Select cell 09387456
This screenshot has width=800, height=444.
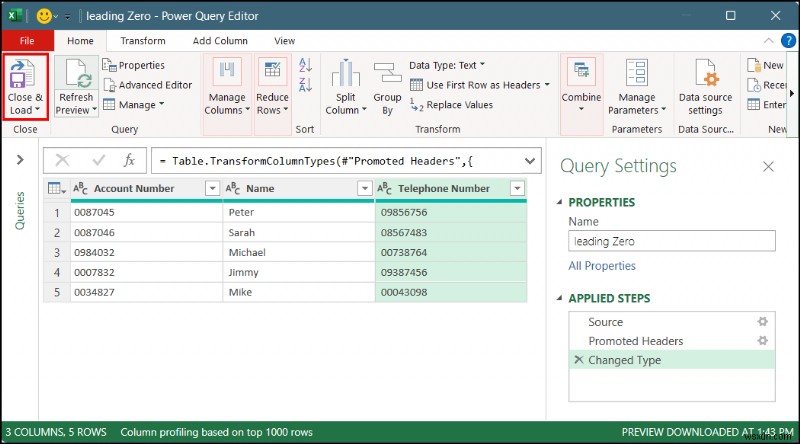pos(451,272)
